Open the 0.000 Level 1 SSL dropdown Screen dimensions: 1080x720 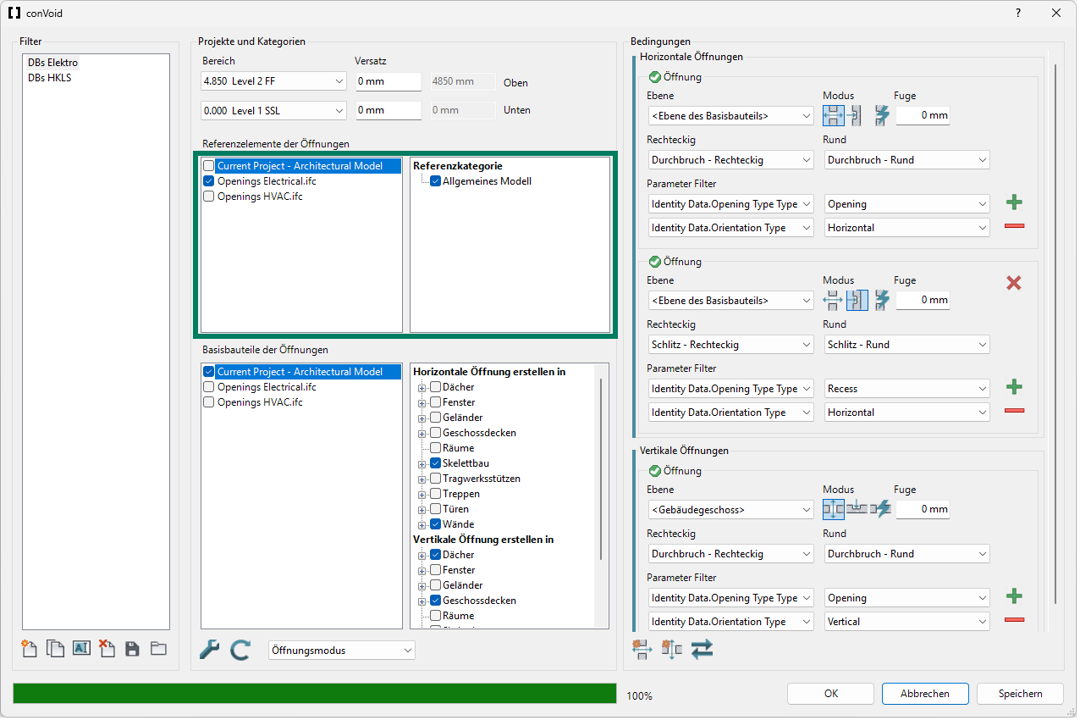[273, 110]
